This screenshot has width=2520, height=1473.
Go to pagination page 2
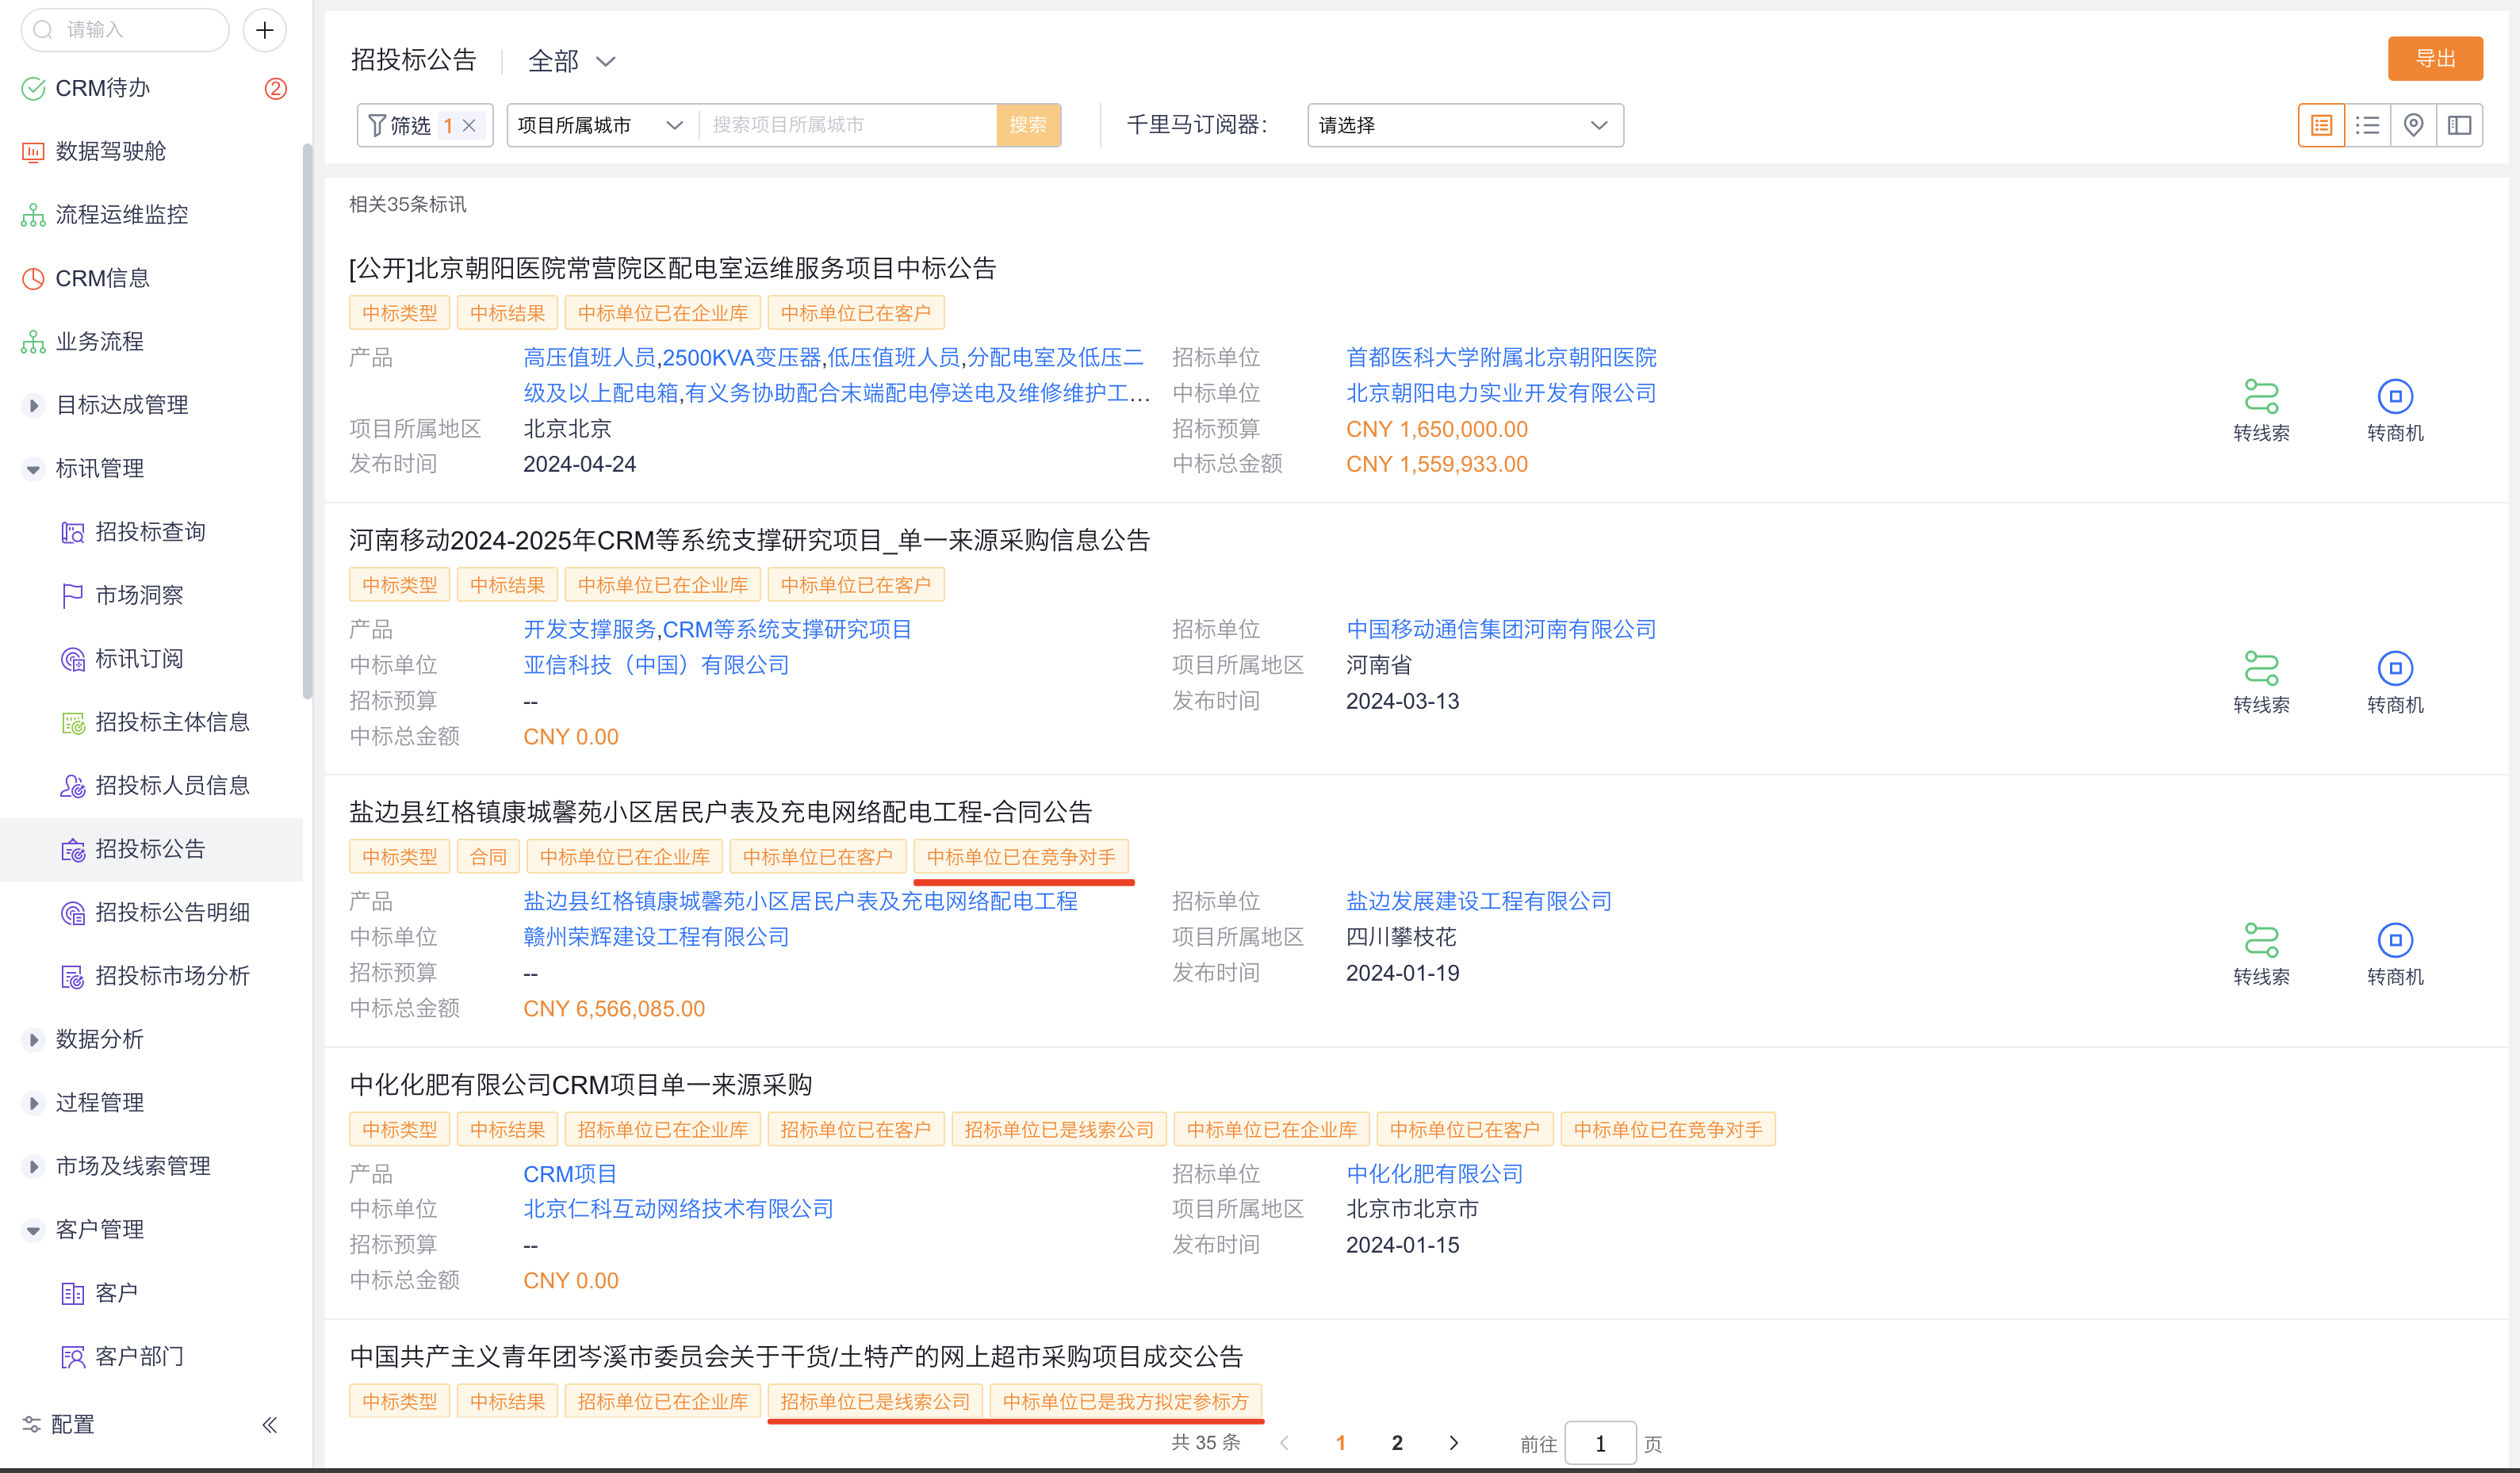point(1397,1443)
